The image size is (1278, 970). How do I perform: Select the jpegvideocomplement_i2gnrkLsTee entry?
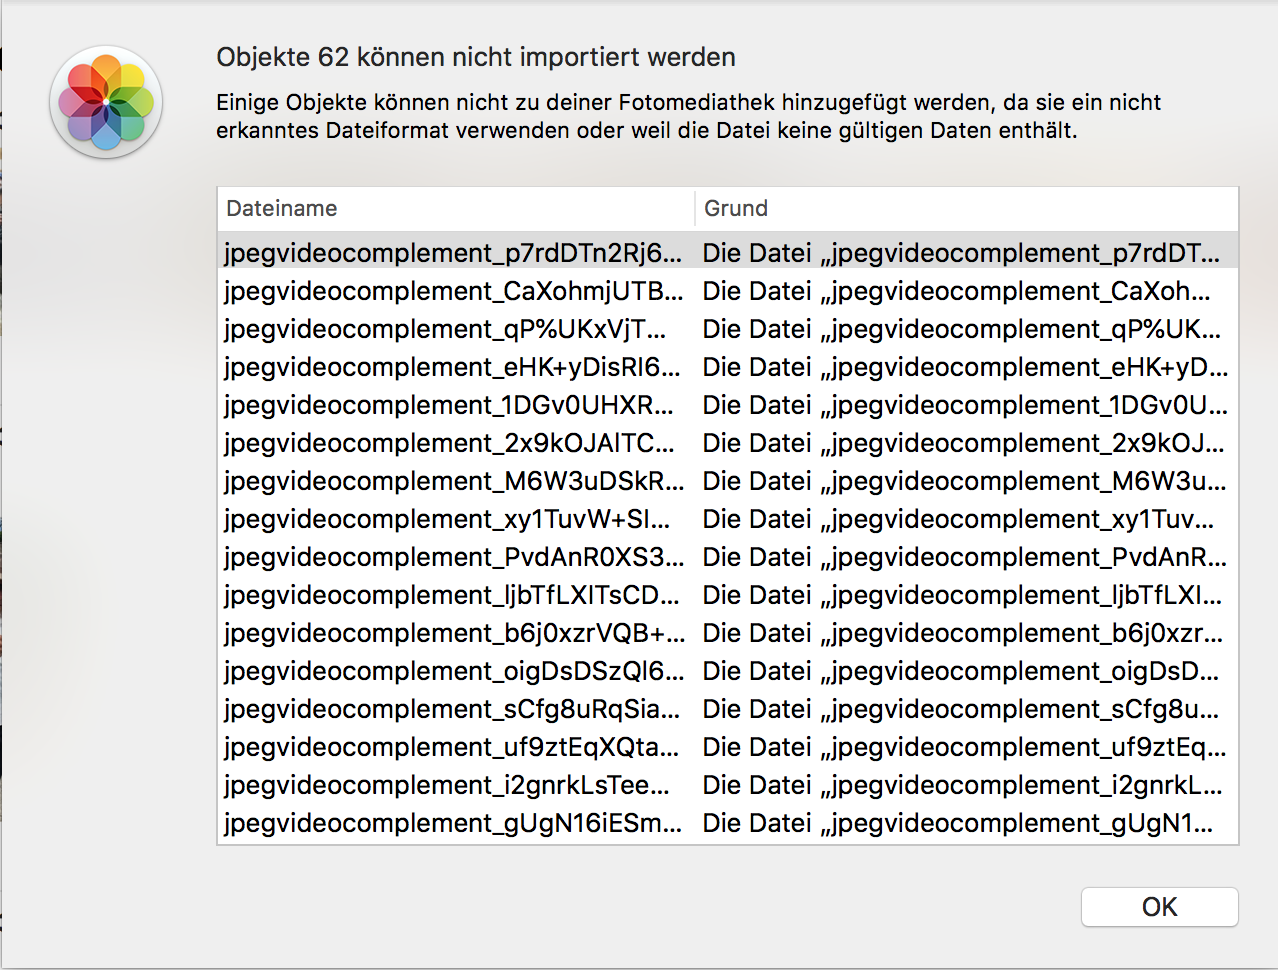[447, 785]
